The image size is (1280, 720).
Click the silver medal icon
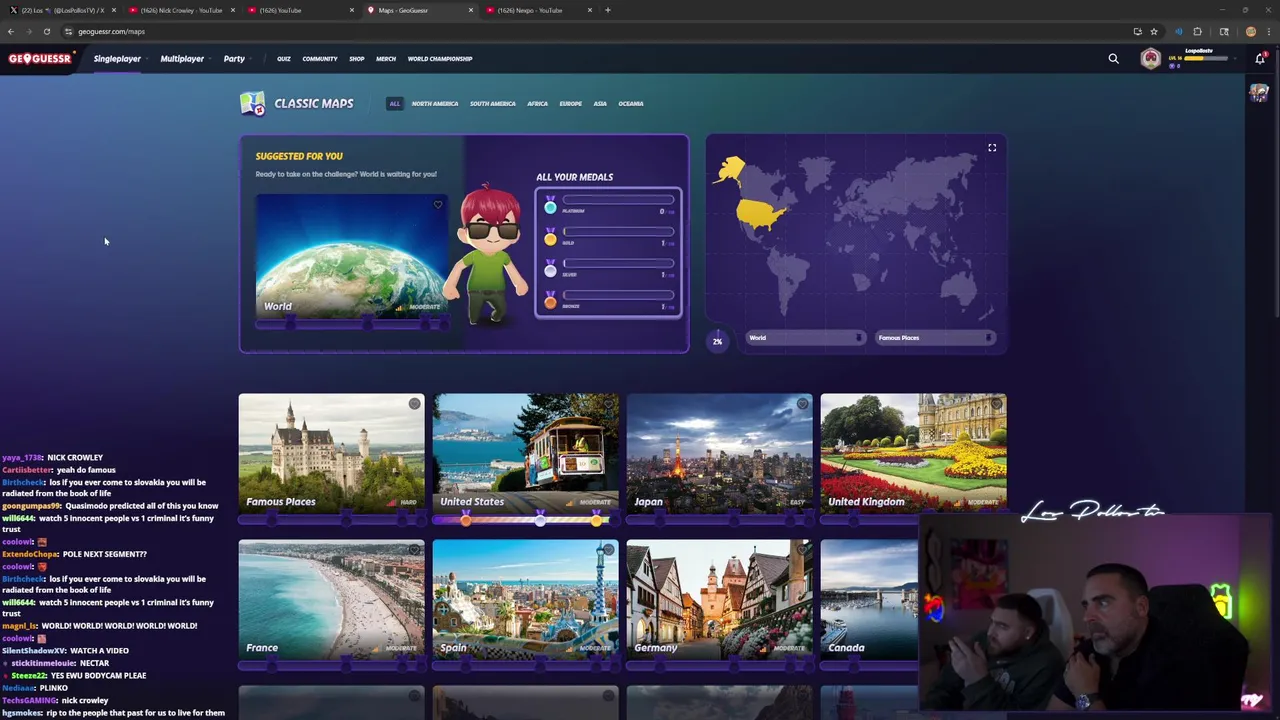[550, 269]
